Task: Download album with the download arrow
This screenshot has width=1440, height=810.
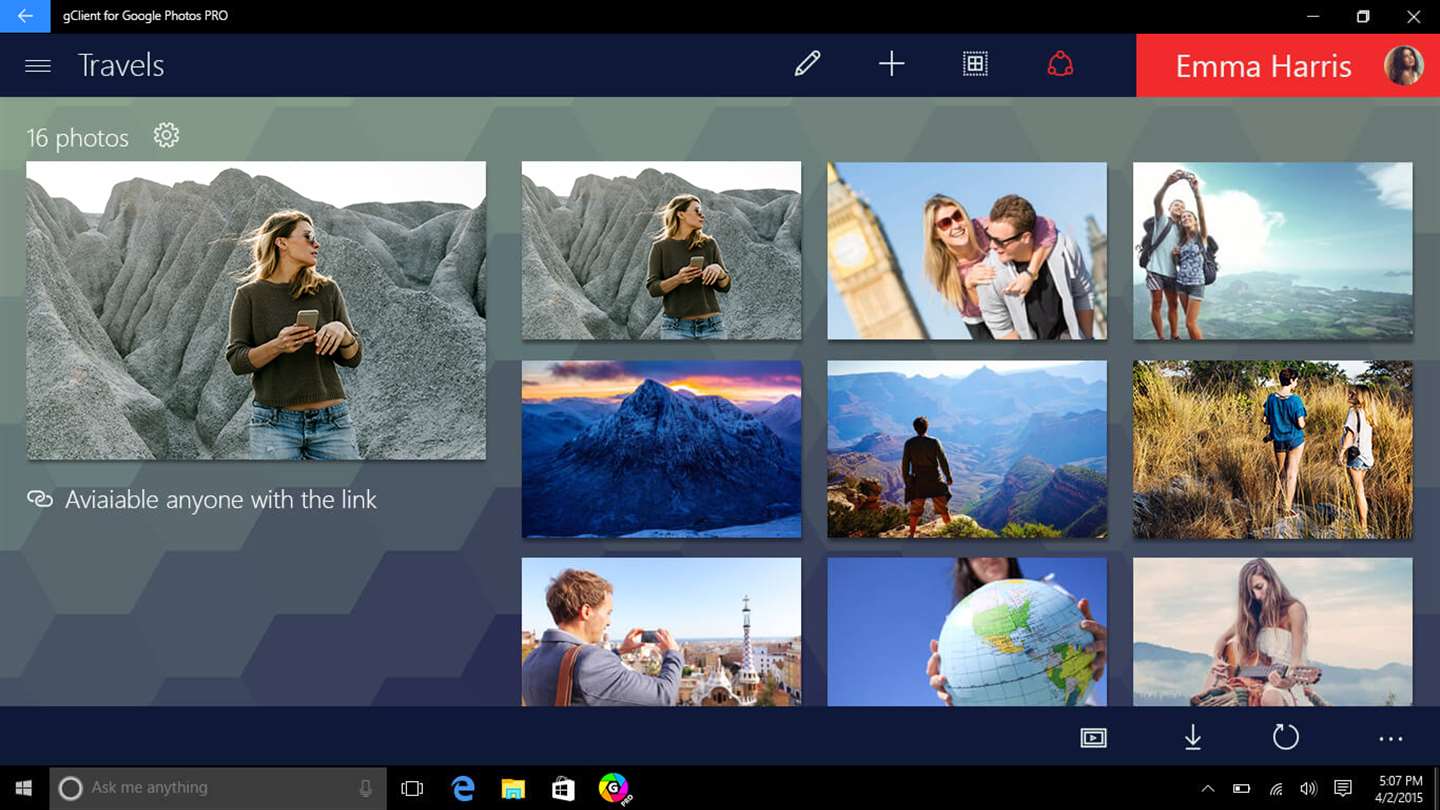Action: (1192, 738)
